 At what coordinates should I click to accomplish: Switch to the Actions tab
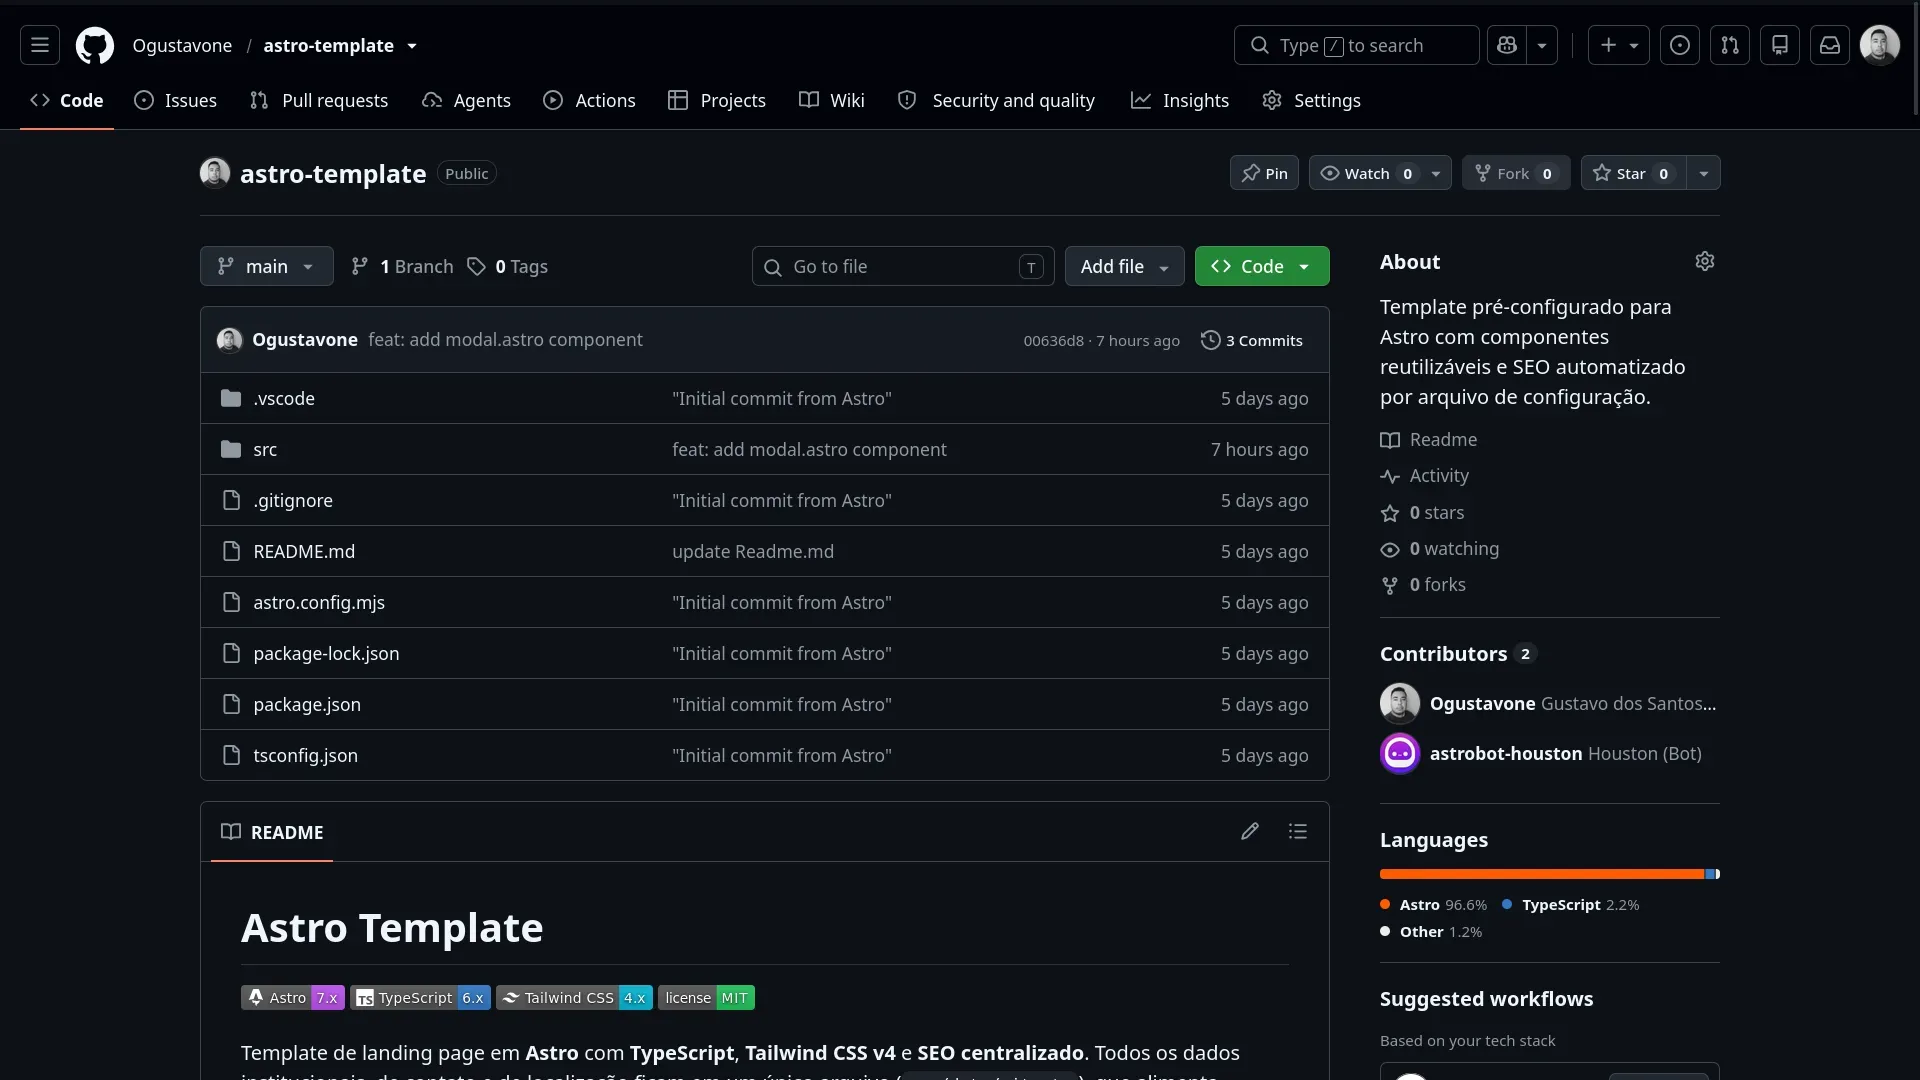(x=589, y=100)
